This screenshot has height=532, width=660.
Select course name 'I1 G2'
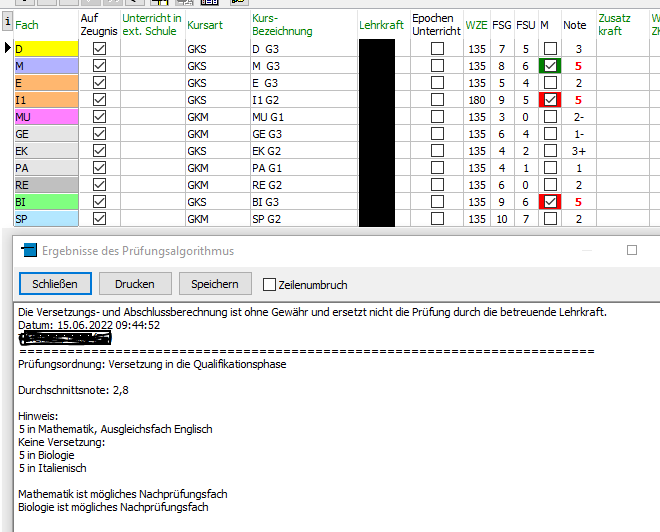266,100
